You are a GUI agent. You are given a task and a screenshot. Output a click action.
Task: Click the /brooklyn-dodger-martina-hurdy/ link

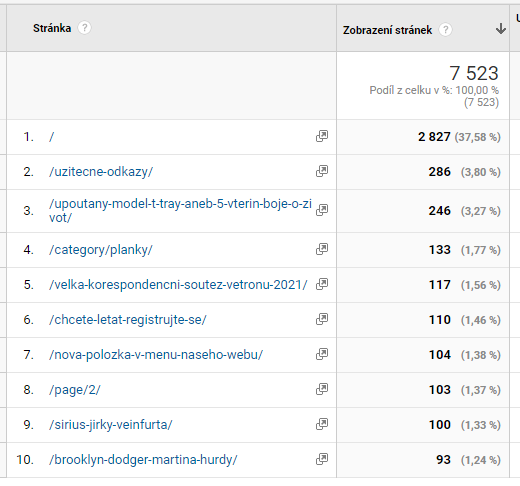pyautogui.click(x=143, y=460)
